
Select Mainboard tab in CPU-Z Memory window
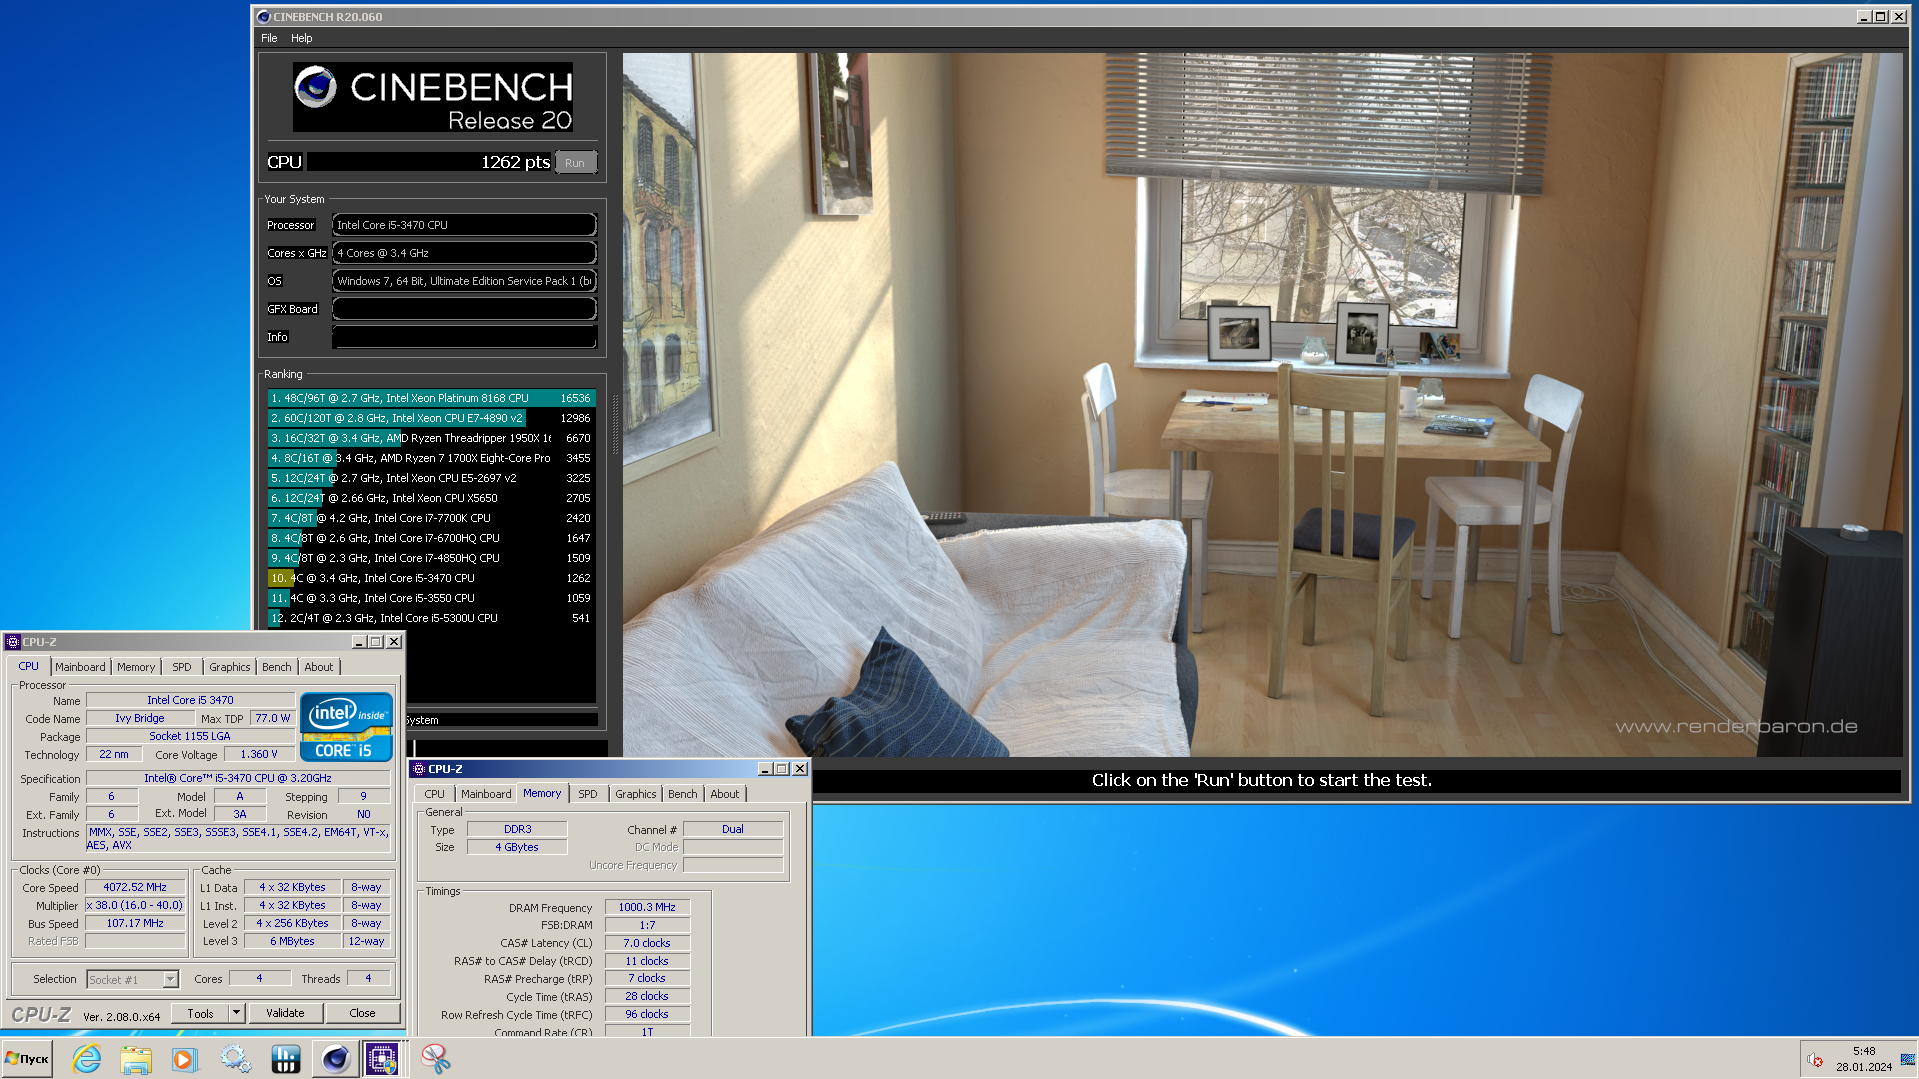[x=486, y=794]
